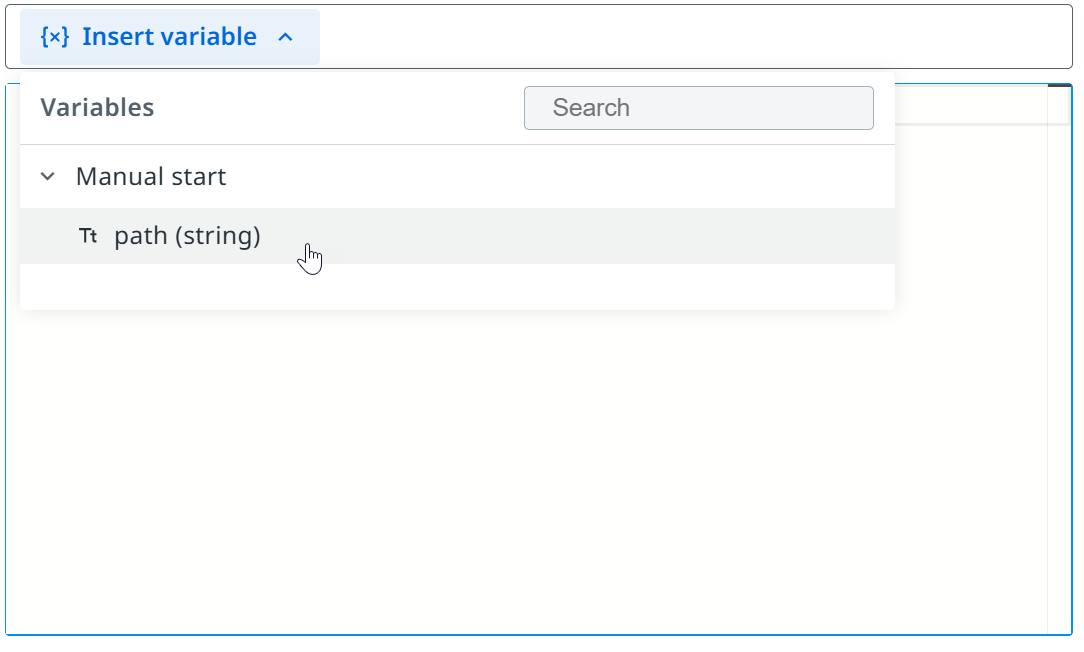Click the chevron-up arrow beside Insert variable
Screen dimensions: 1084x652
click(x=286, y=37)
